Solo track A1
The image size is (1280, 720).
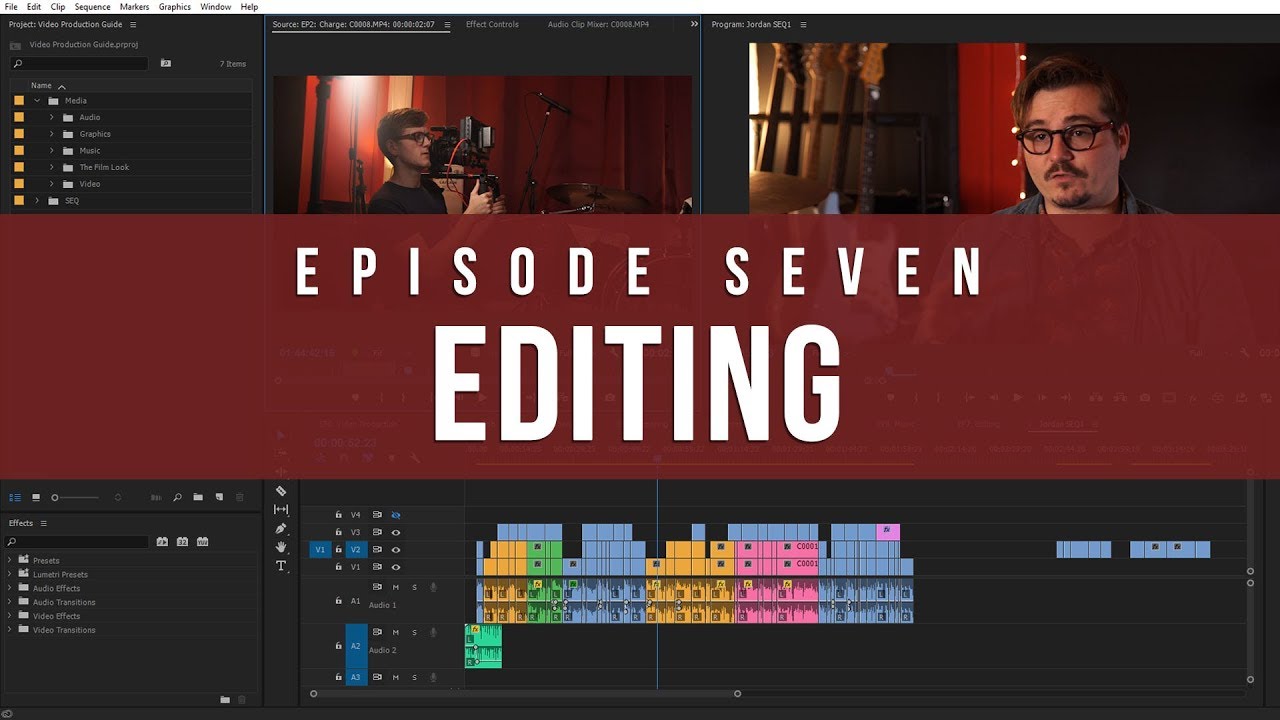point(414,587)
